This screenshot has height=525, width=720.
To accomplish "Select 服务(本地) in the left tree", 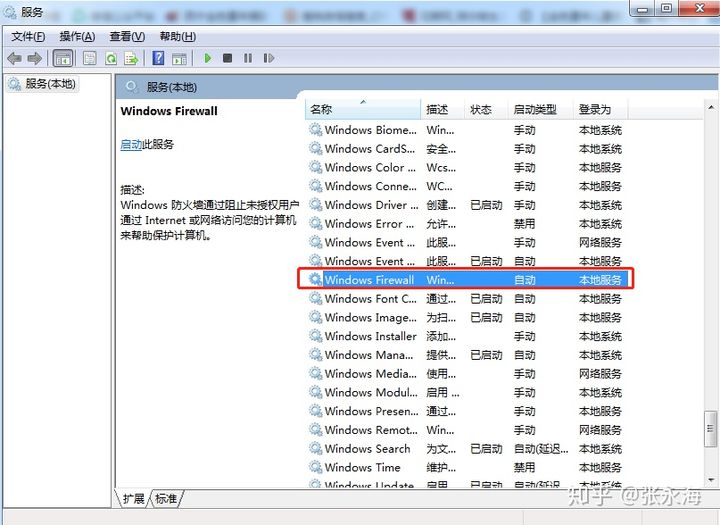I will coord(50,85).
